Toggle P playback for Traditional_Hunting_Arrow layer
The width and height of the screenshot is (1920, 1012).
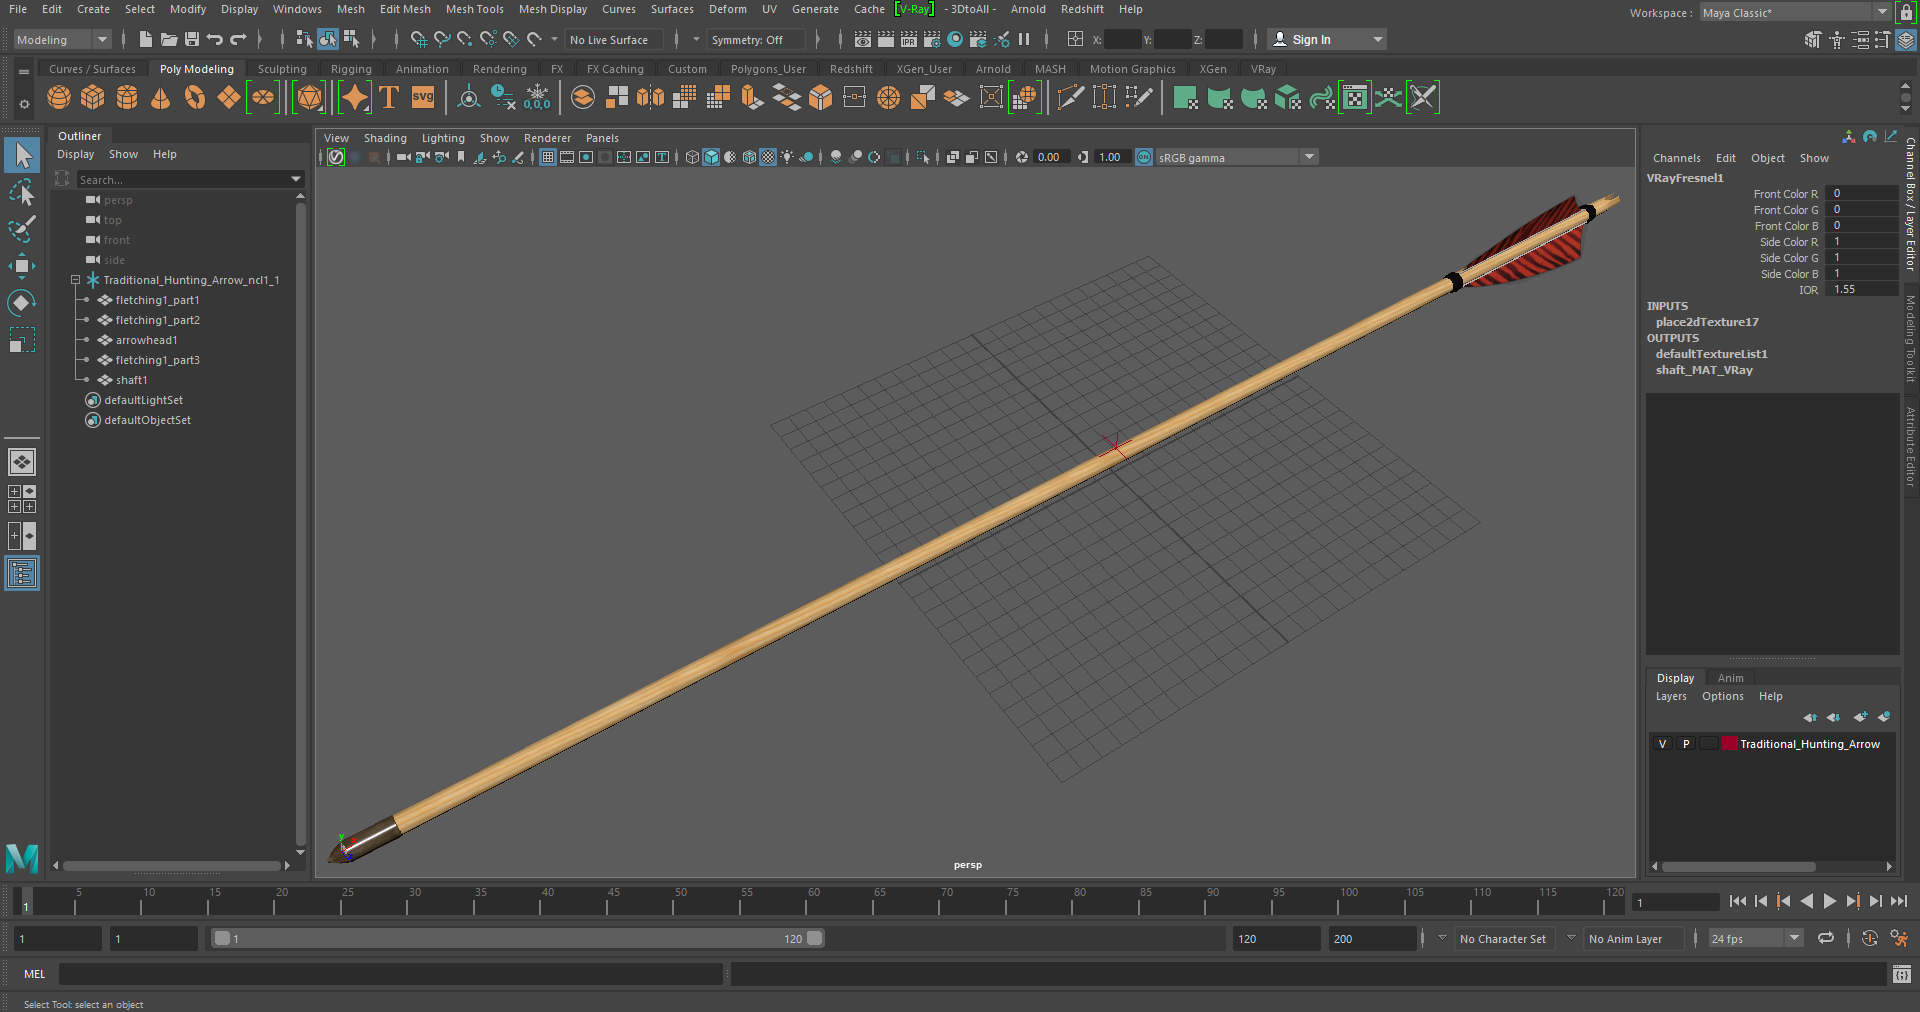pyautogui.click(x=1686, y=743)
